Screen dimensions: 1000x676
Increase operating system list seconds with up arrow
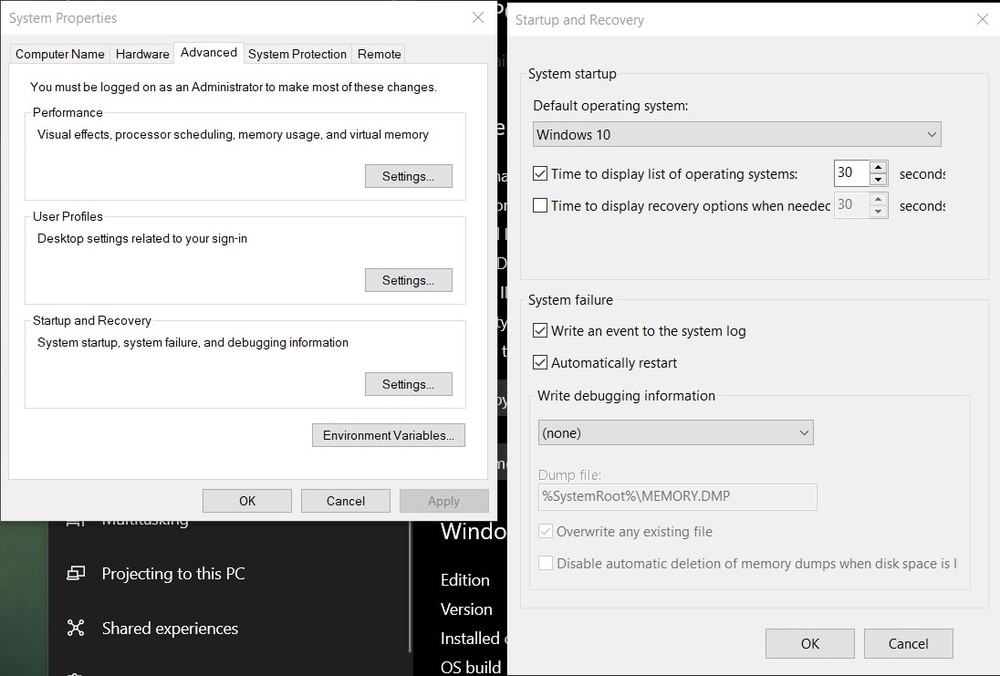coord(877,168)
